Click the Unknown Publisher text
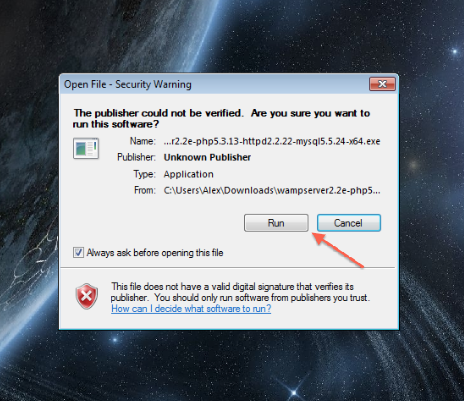 (x=207, y=157)
